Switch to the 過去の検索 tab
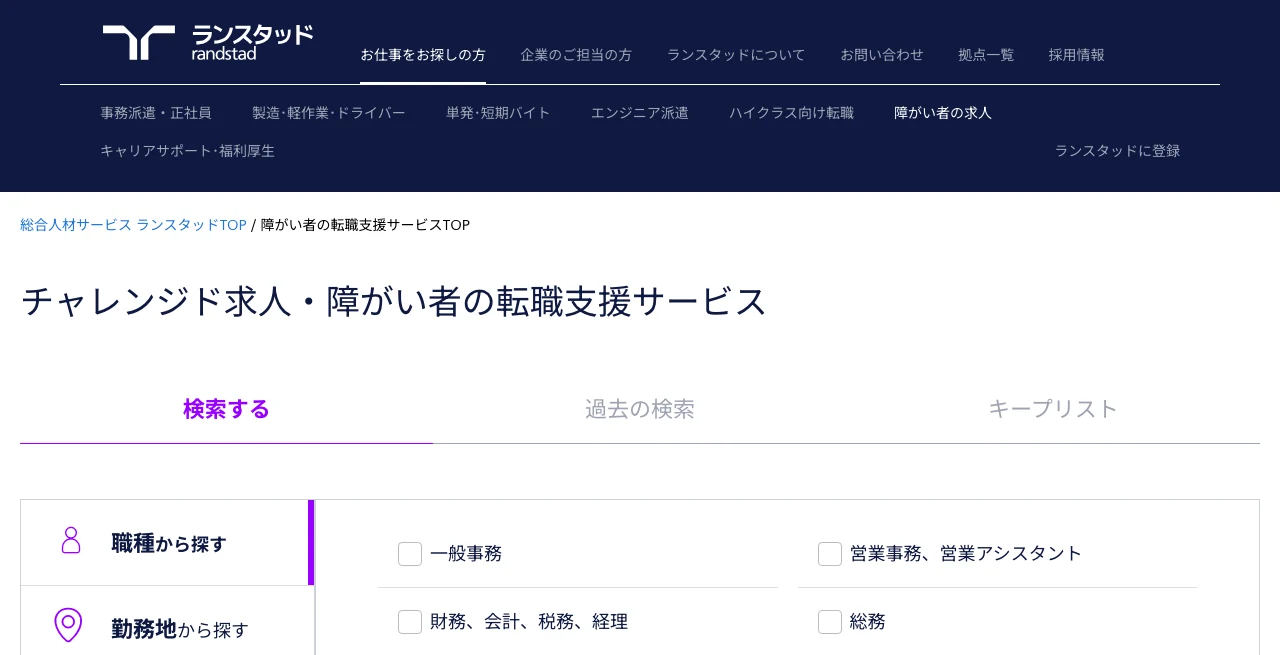Screen dimensions: 1280x655 pos(640,409)
